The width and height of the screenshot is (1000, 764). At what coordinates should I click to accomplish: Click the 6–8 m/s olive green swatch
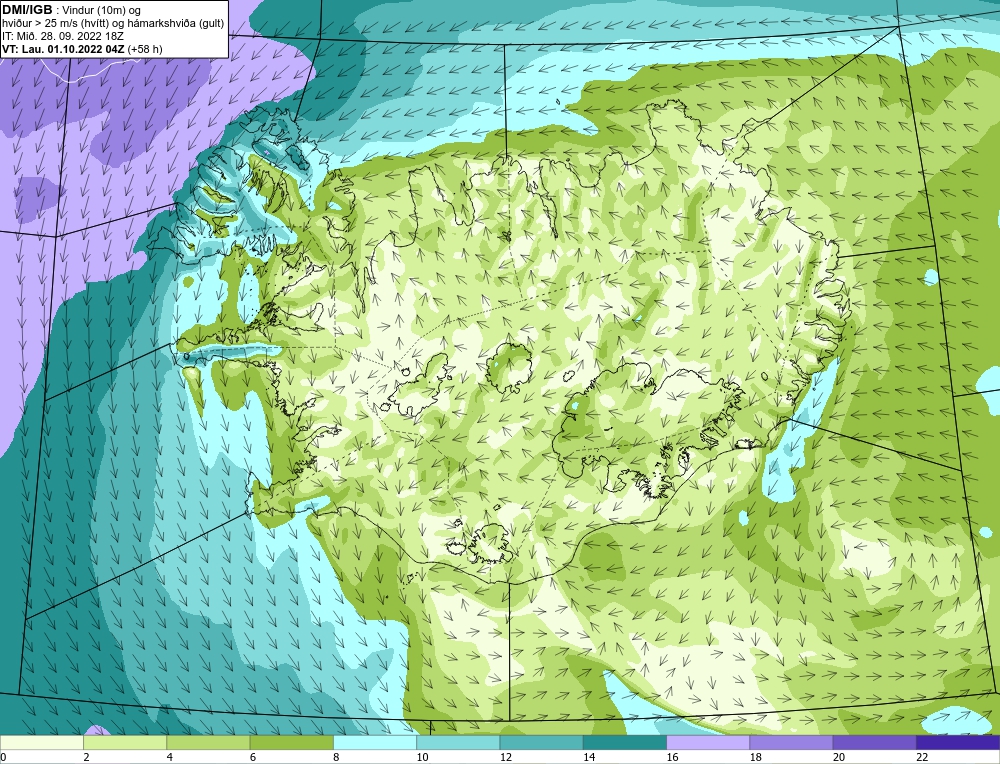[291, 742]
